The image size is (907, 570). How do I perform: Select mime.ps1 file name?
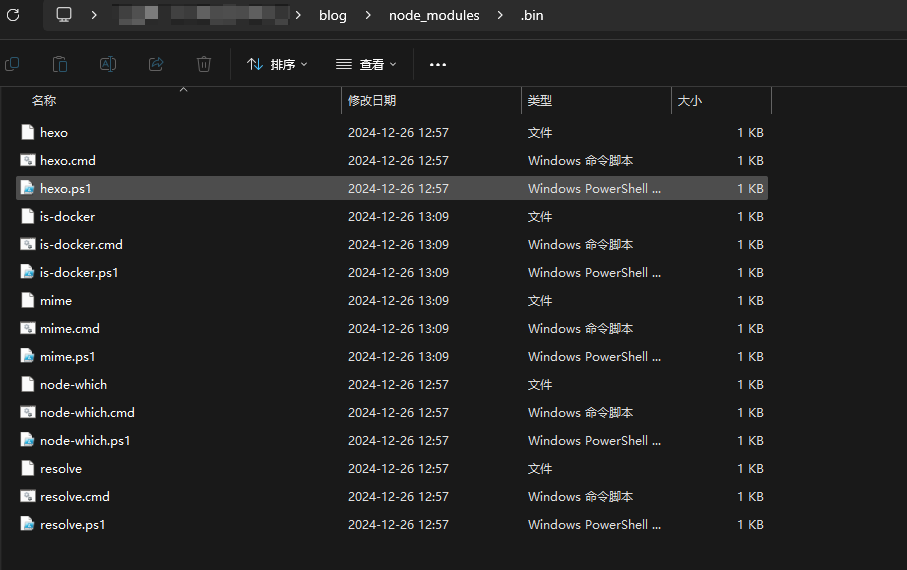click(68, 356)
